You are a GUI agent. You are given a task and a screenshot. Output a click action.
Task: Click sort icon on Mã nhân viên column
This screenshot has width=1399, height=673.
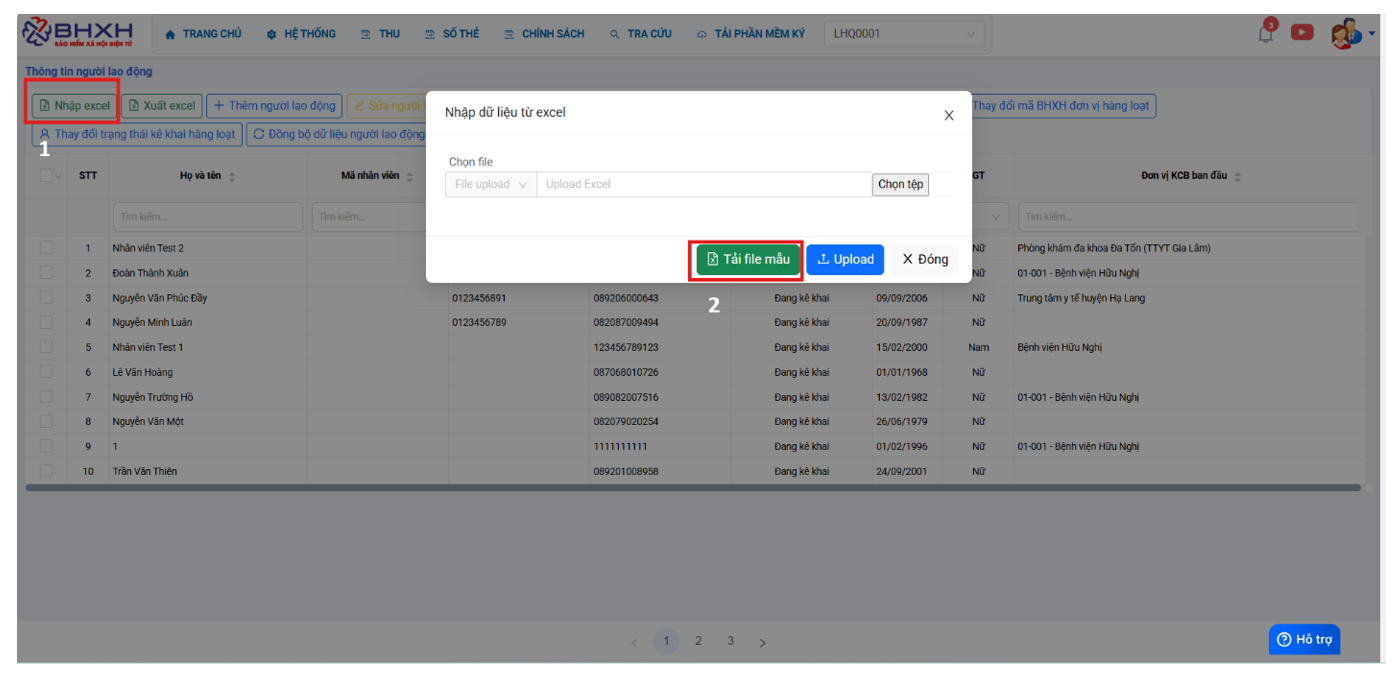[409, 177]
